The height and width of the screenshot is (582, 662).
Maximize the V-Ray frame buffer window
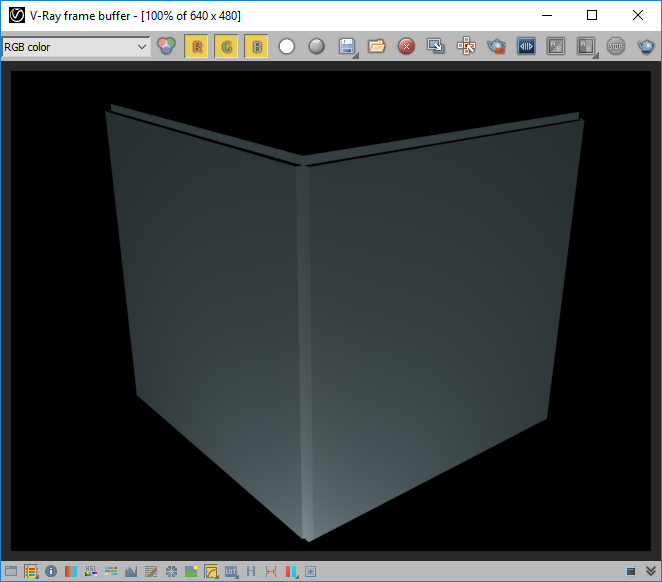[x=592, y=16]
